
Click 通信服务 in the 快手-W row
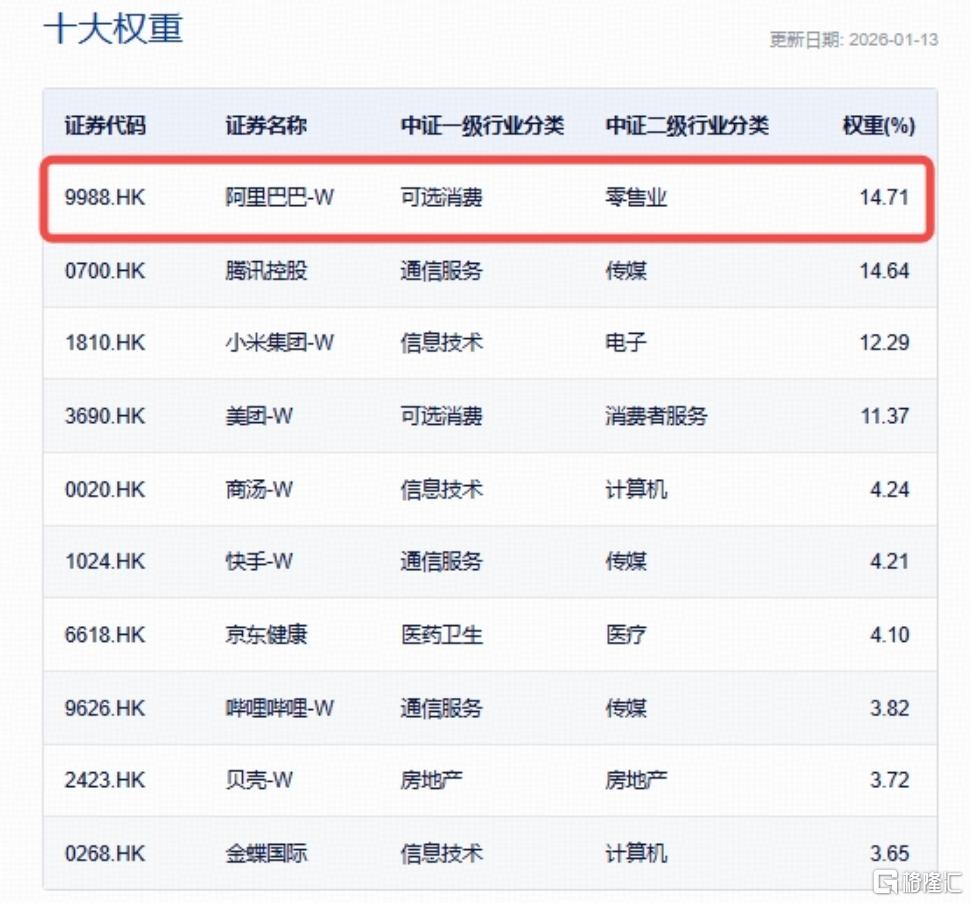tap(441, 562)
